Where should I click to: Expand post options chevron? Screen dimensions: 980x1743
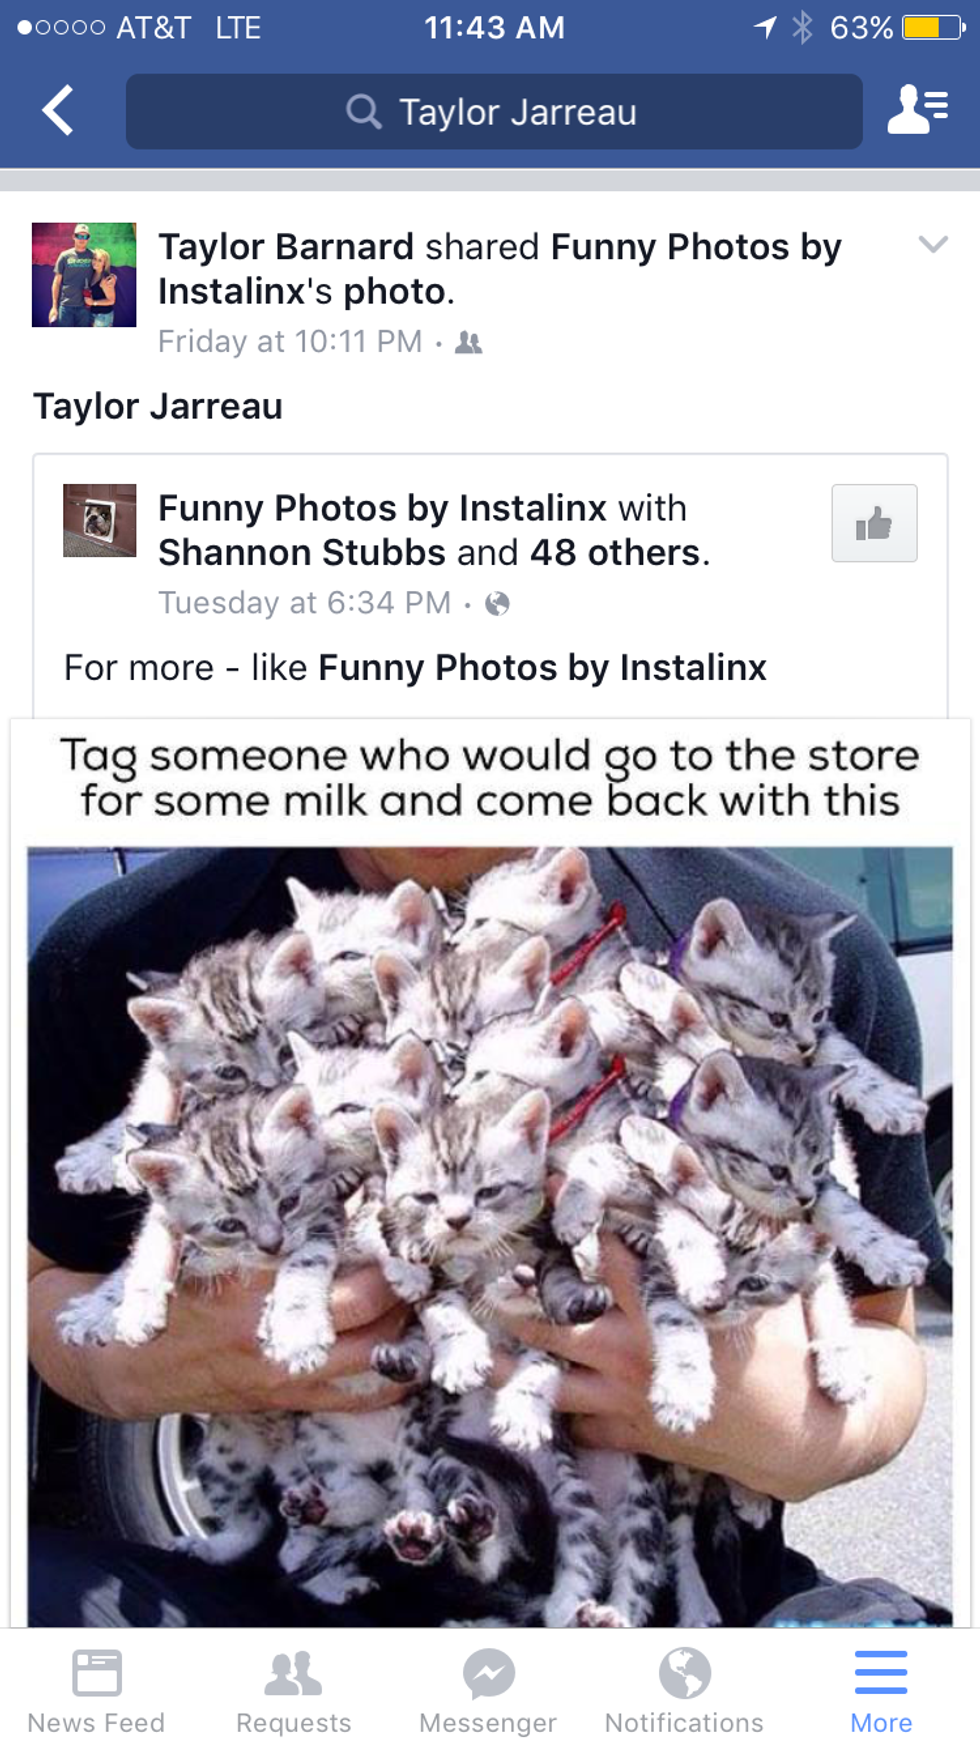933,244
